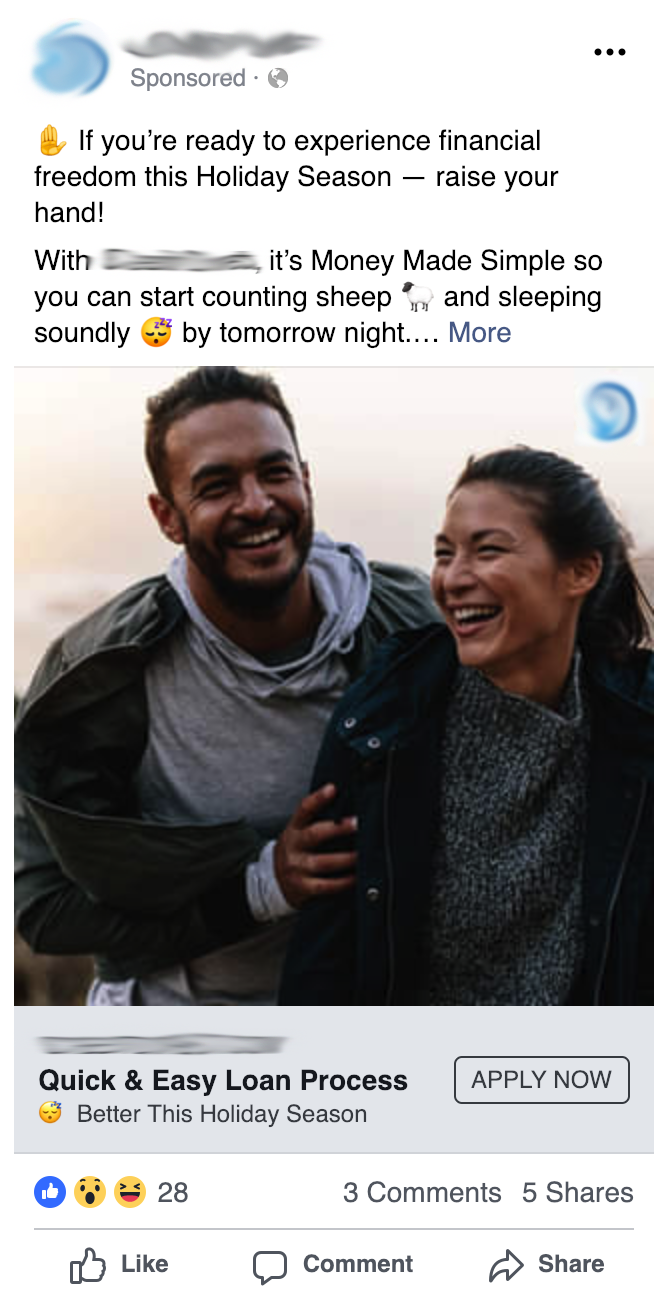Open the 5 Shares link
Image resolution: width=666 pixels, height=1296 pixels.
tap(578, 1192)
